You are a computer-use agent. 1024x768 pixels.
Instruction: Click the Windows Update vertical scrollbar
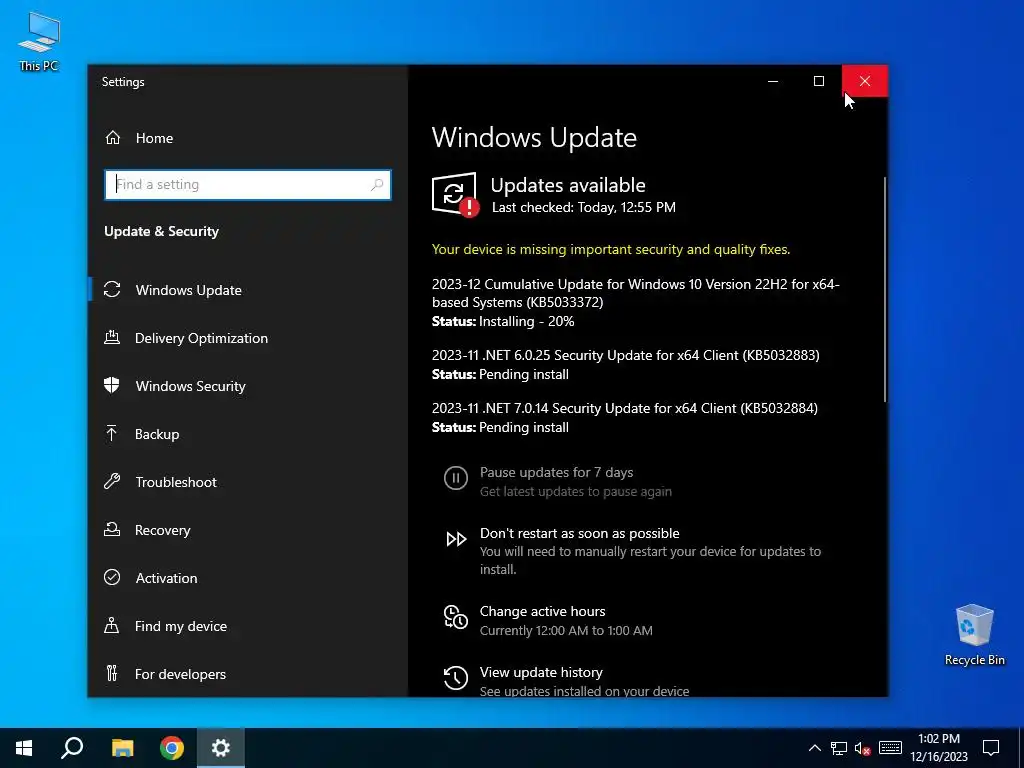click(x=885, y=289)
